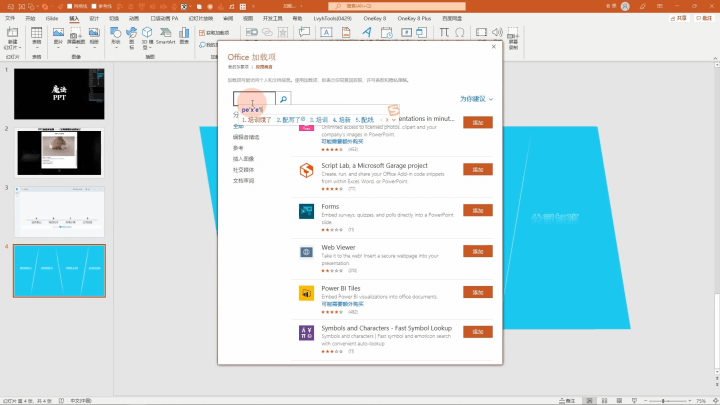The image size is (720, 405).
Task: Click the Header and Footer icon
Action: click(346, 32)
